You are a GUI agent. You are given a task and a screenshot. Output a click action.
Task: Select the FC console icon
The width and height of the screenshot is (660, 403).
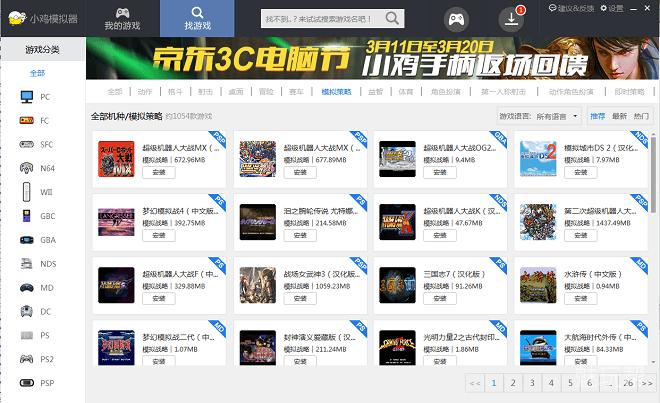click(27, 120)
